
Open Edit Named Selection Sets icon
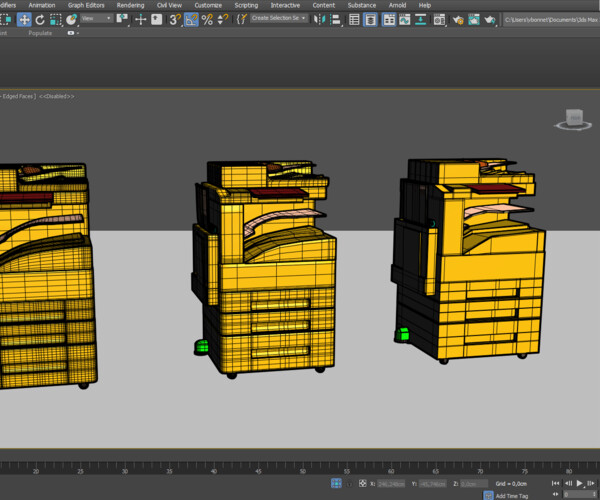[x=241, y=19]
